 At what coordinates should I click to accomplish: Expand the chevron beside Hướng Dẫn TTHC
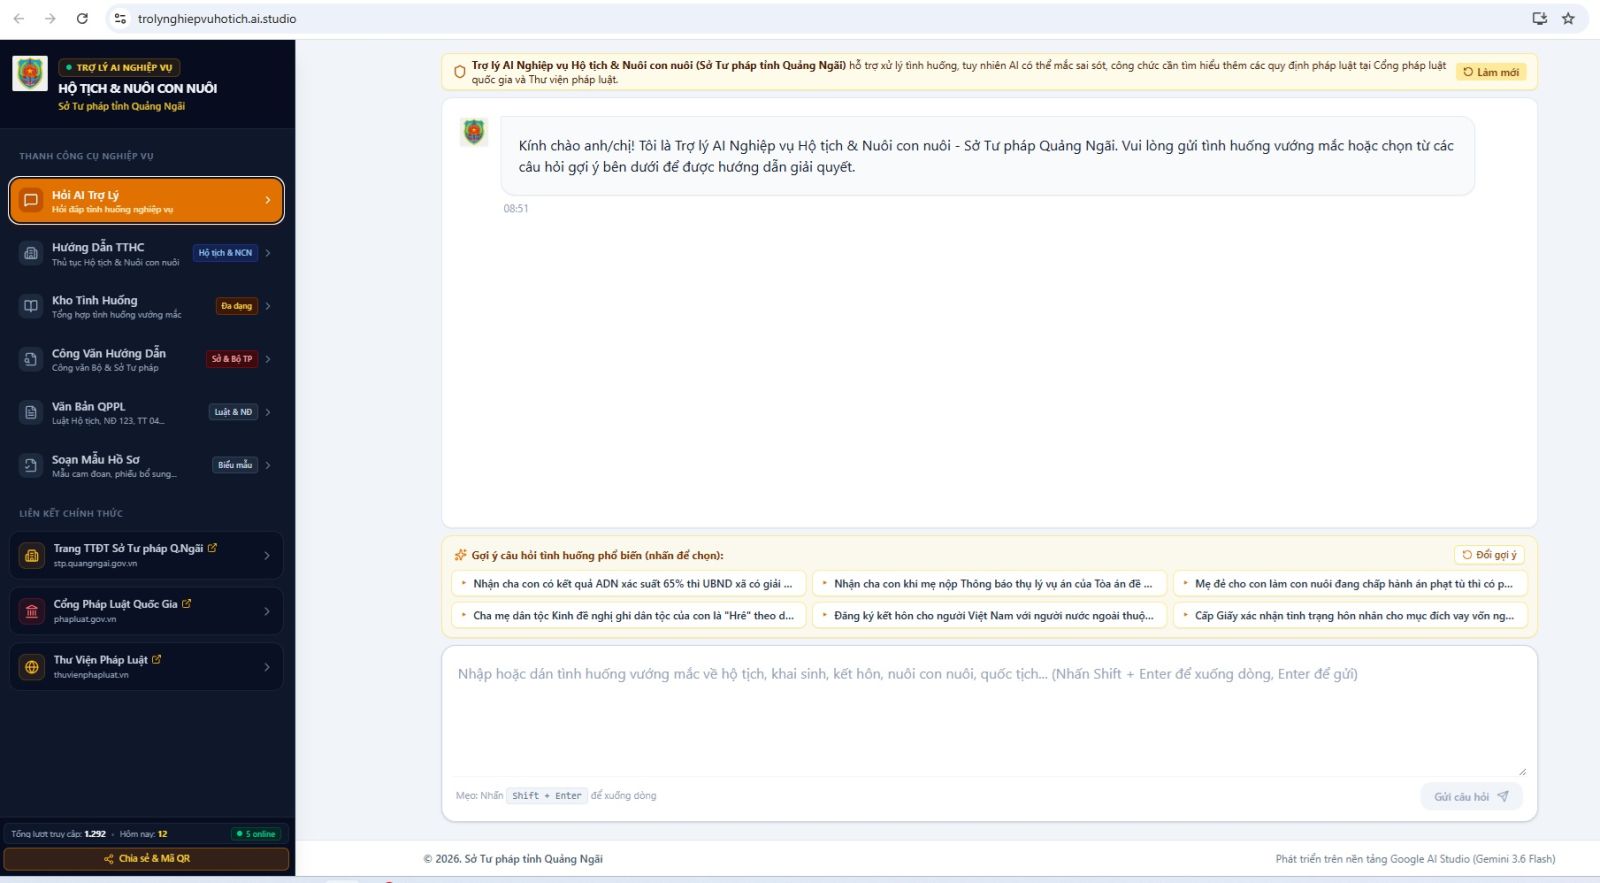pos(268,253)
